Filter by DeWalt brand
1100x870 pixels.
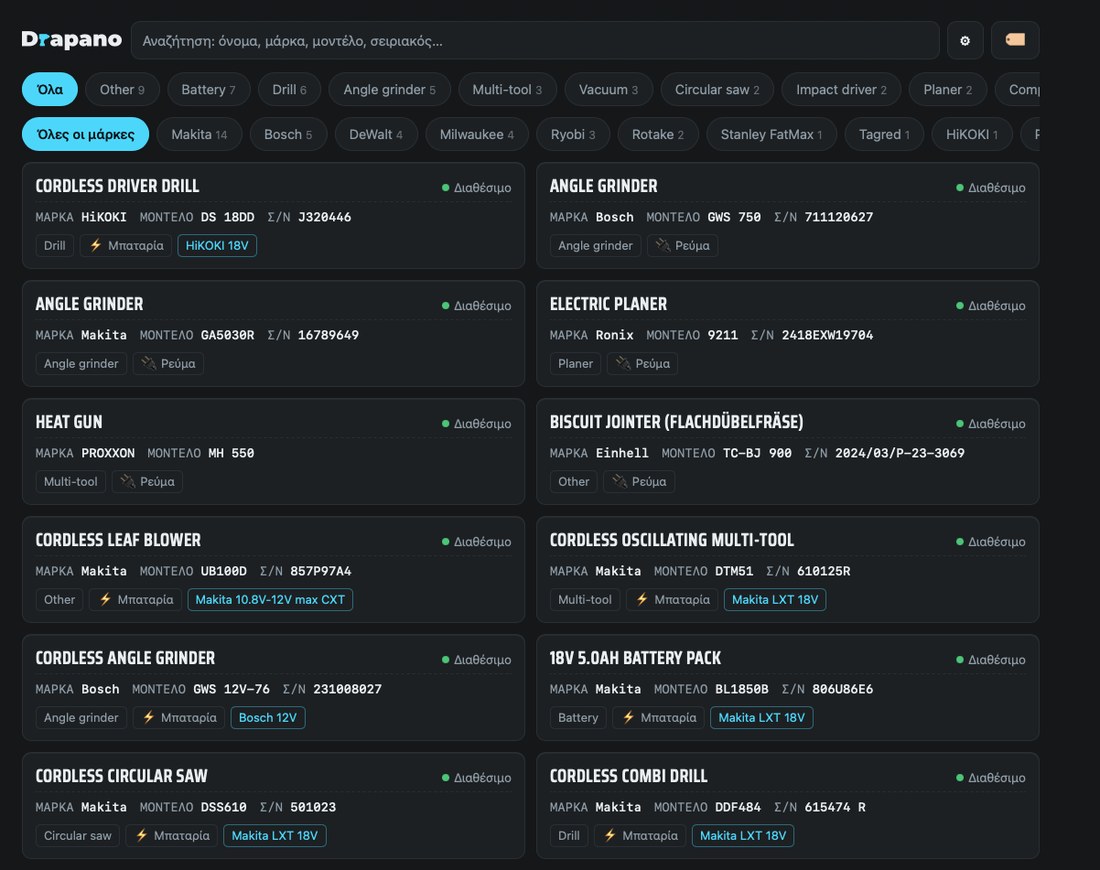(x=376, y=134)
